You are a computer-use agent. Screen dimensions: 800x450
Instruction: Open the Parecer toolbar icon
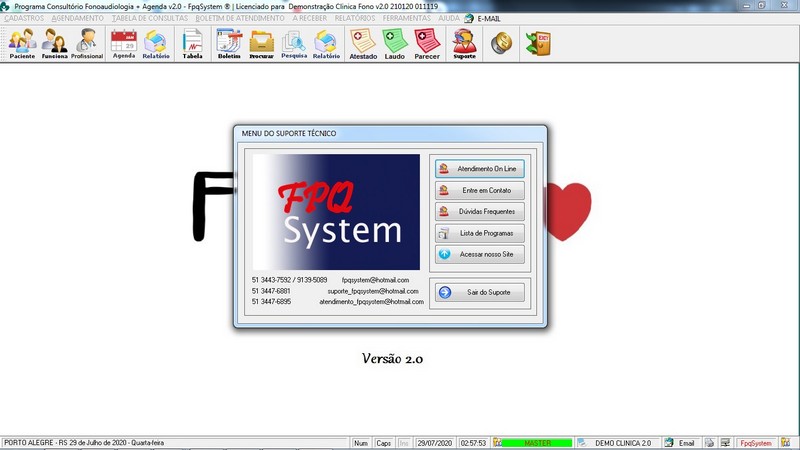tap(428, 43)
